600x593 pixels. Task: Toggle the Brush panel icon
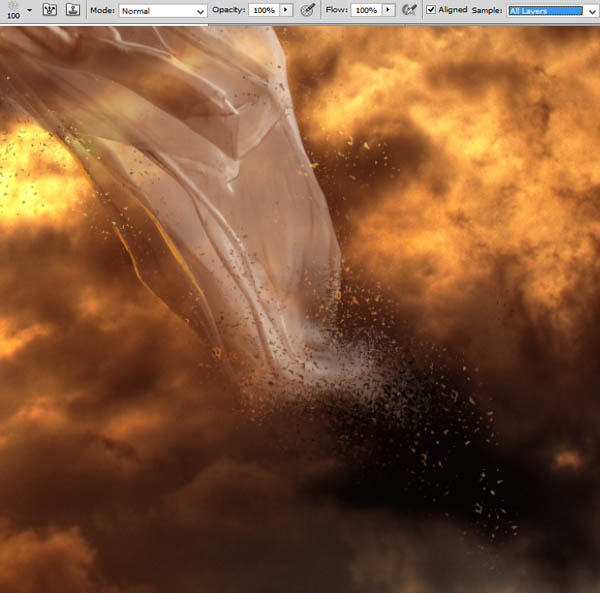pos(50,10)
